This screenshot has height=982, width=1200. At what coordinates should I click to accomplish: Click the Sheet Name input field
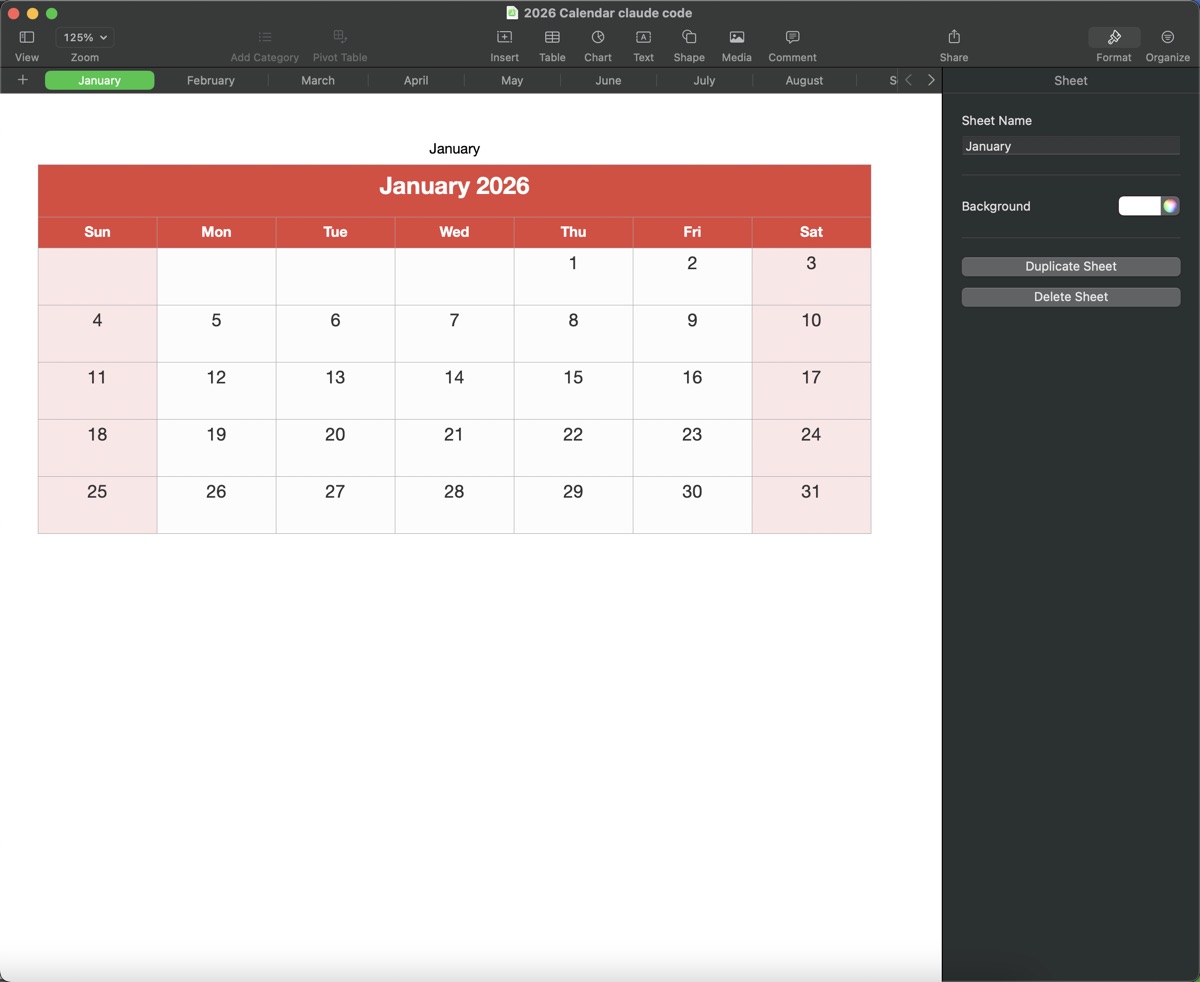click(1071, 146)
